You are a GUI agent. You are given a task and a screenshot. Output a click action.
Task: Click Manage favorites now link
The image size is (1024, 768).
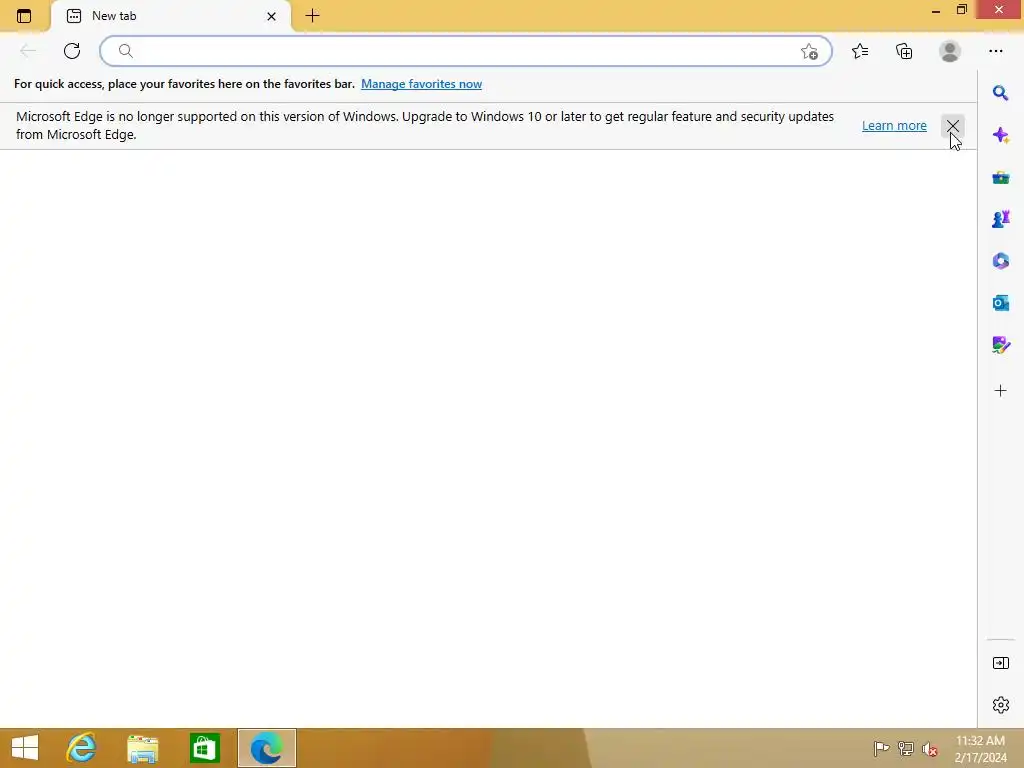point(421,84)
